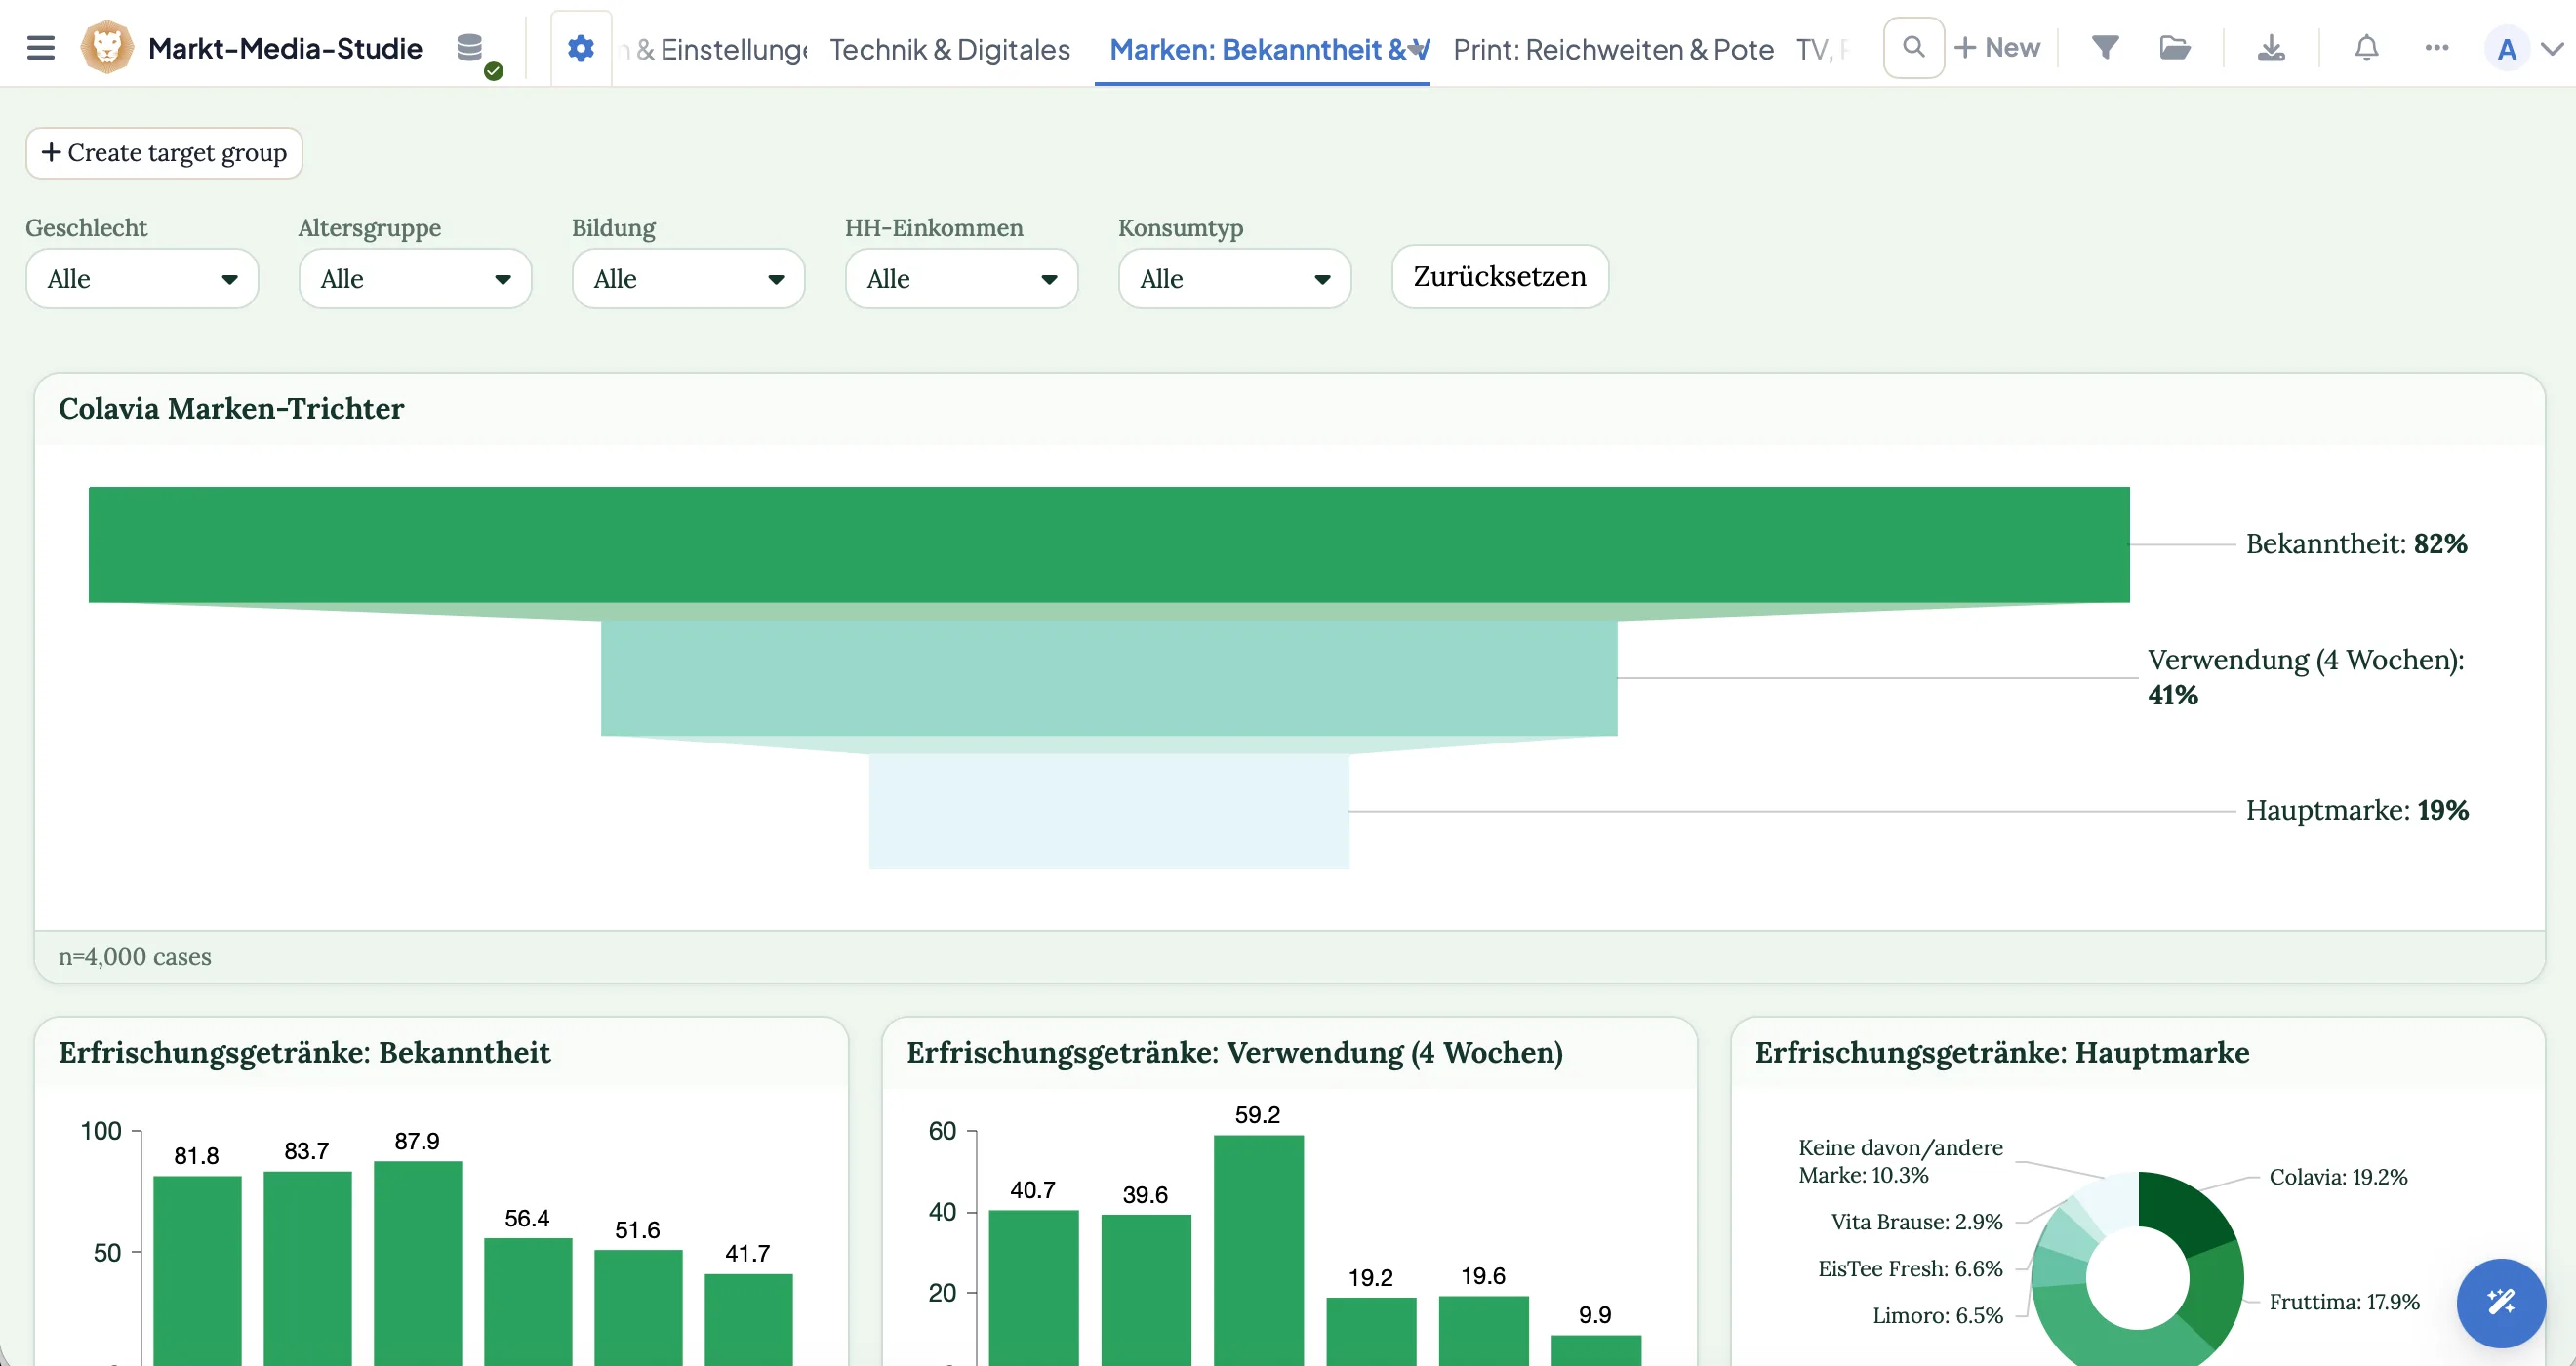The width and height of the screenshot is (2576, 1366).
Task: Switch to the Technik & Digitales tab
Action: (950, 49)
